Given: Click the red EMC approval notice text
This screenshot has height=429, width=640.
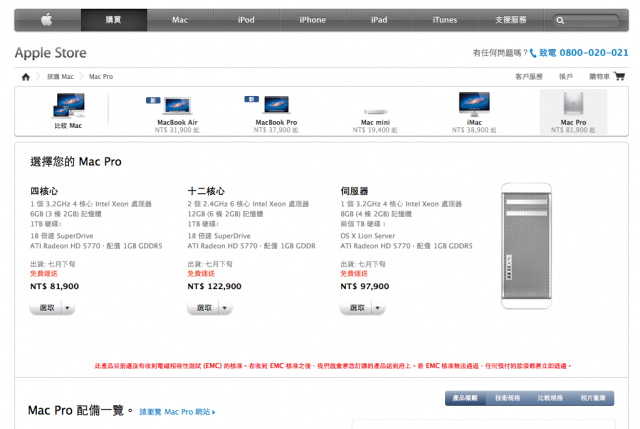Looking at the screenshot, I should coord(333,366).
